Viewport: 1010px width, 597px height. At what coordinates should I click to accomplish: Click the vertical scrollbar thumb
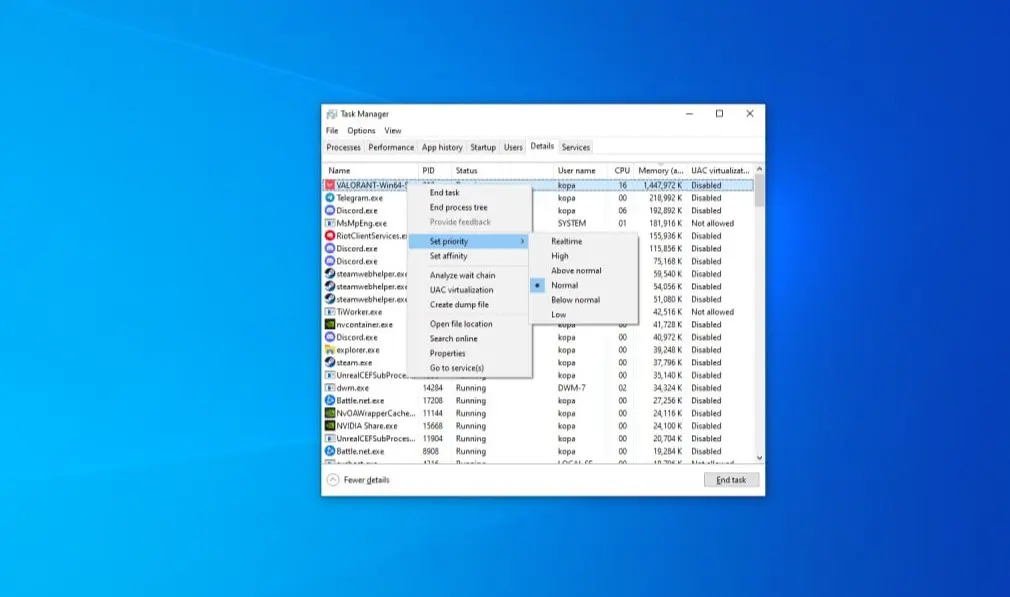coord(759,190)
